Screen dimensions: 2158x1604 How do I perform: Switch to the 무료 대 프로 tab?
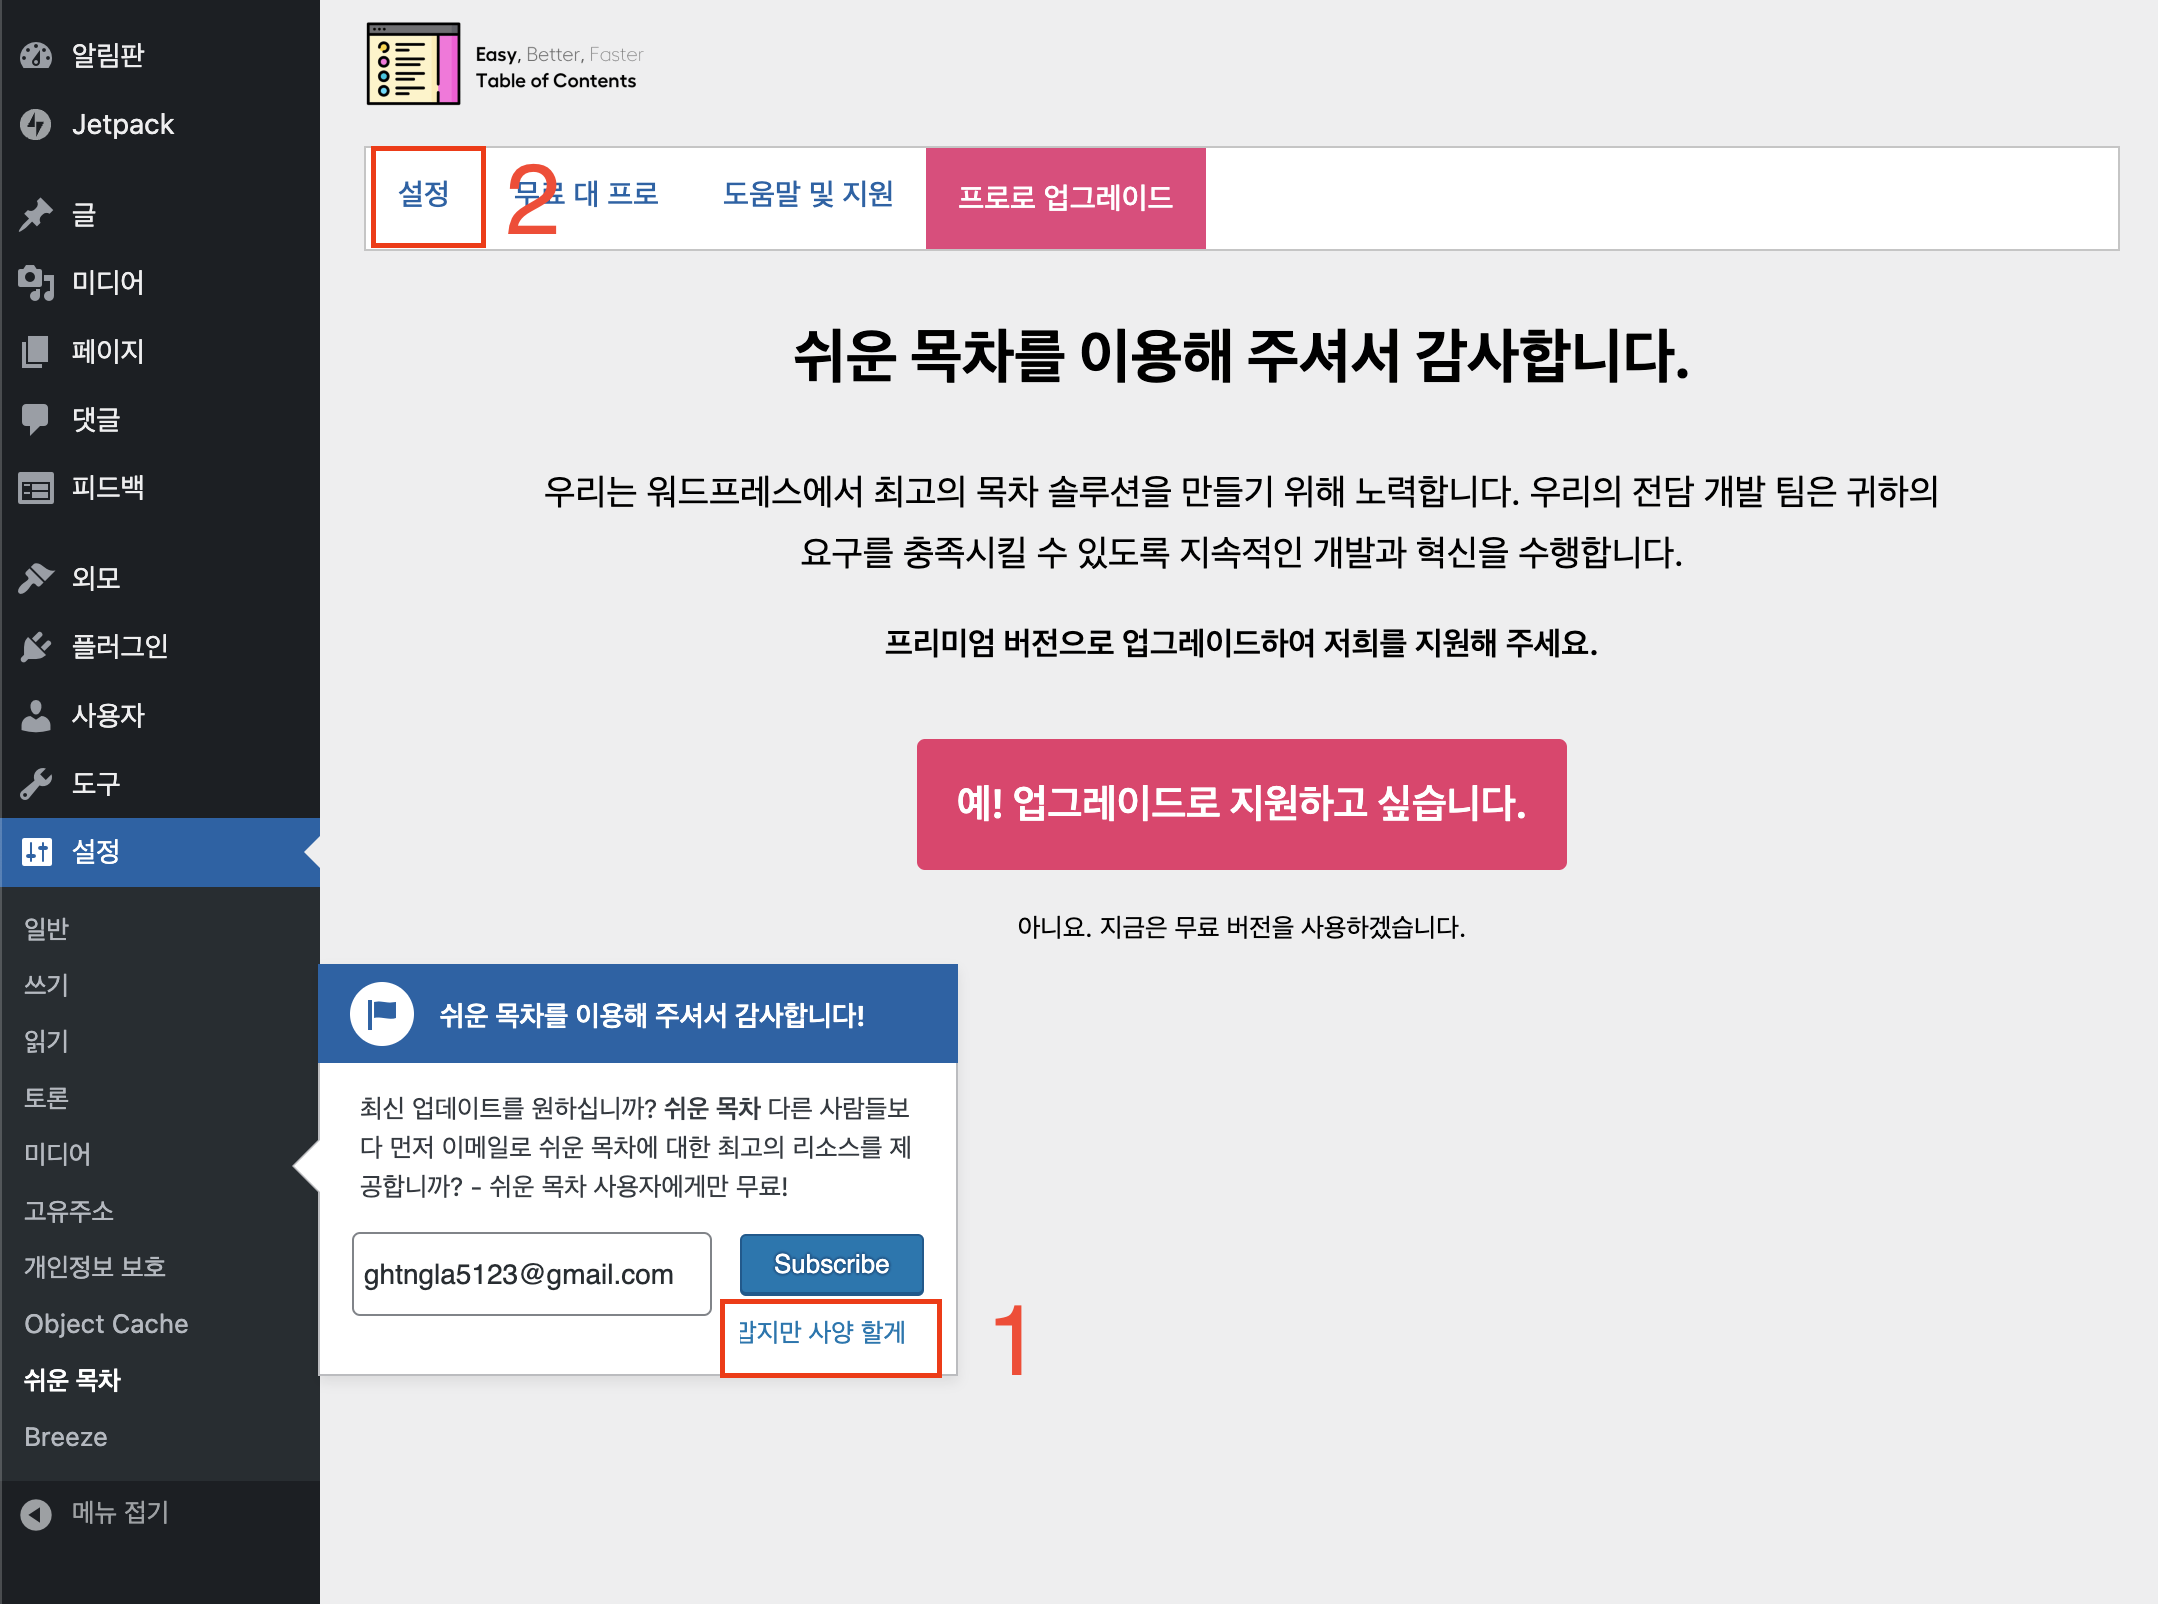(588, 195)
